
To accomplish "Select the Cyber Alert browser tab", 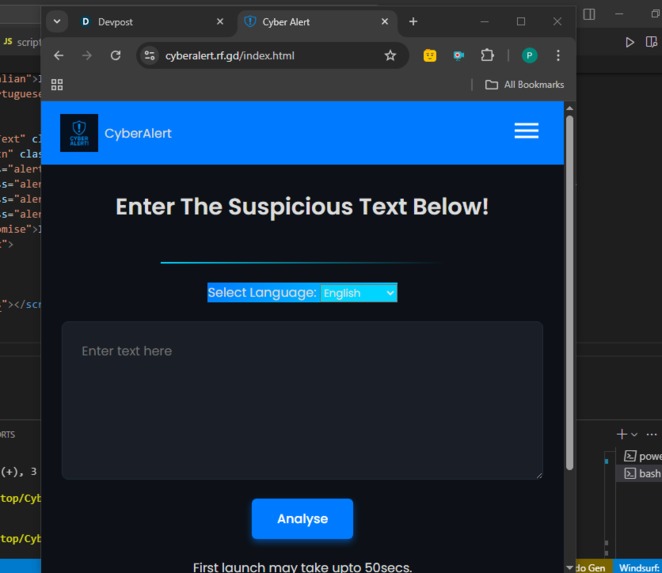I will 317,22.
